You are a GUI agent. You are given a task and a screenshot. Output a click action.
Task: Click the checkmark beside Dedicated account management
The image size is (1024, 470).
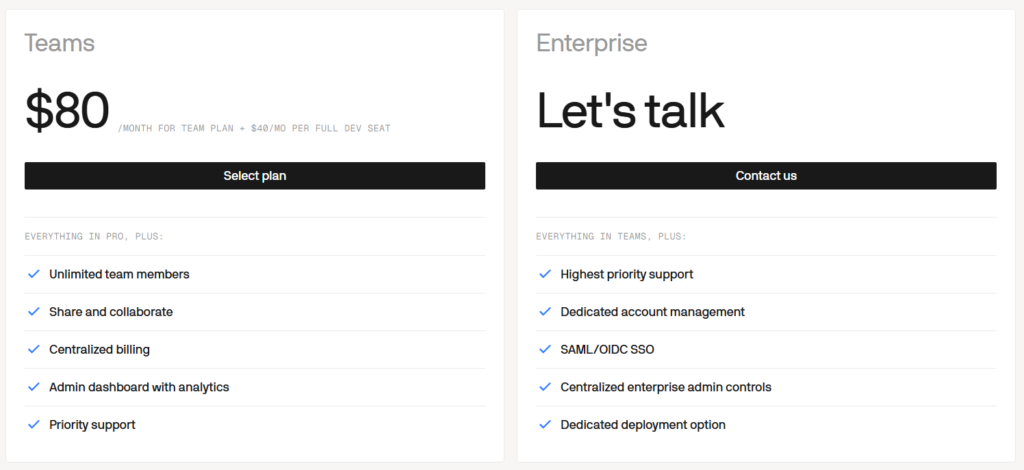click(545, 312)
